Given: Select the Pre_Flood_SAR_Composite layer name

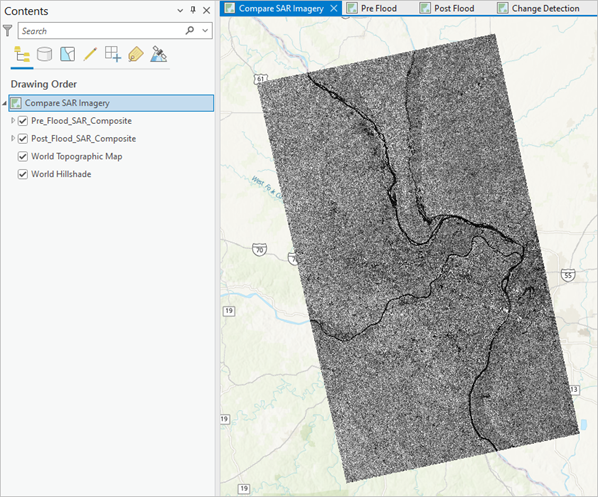Looking at the screenshot, I should (x=81, y=121).
